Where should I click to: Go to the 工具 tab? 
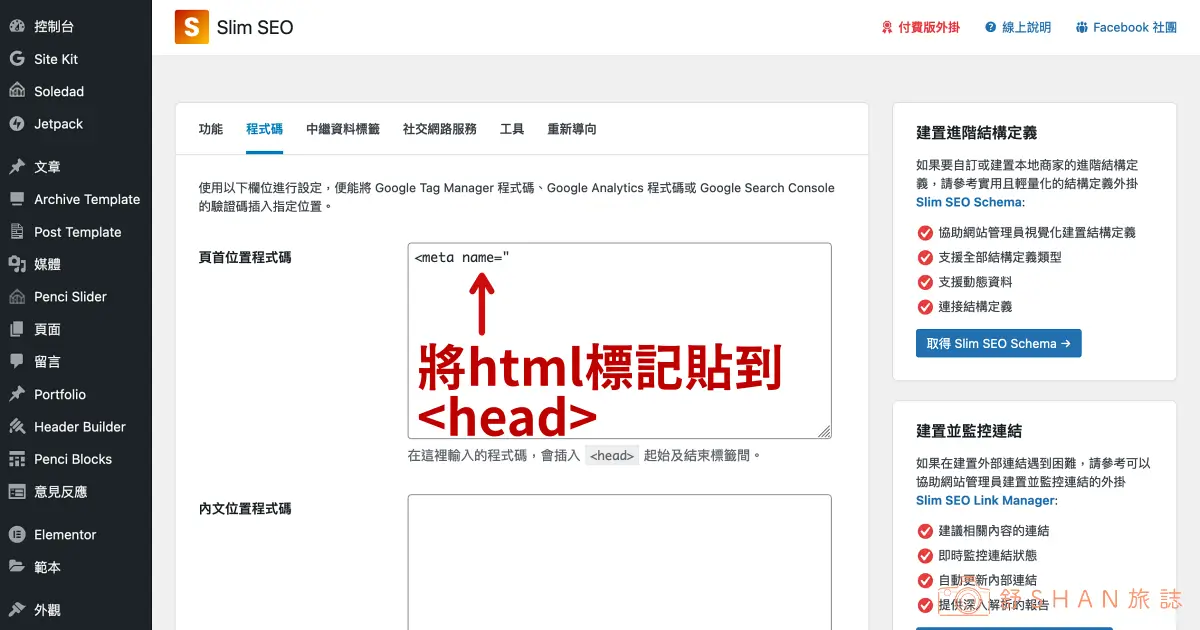click(x=512, y=129)
